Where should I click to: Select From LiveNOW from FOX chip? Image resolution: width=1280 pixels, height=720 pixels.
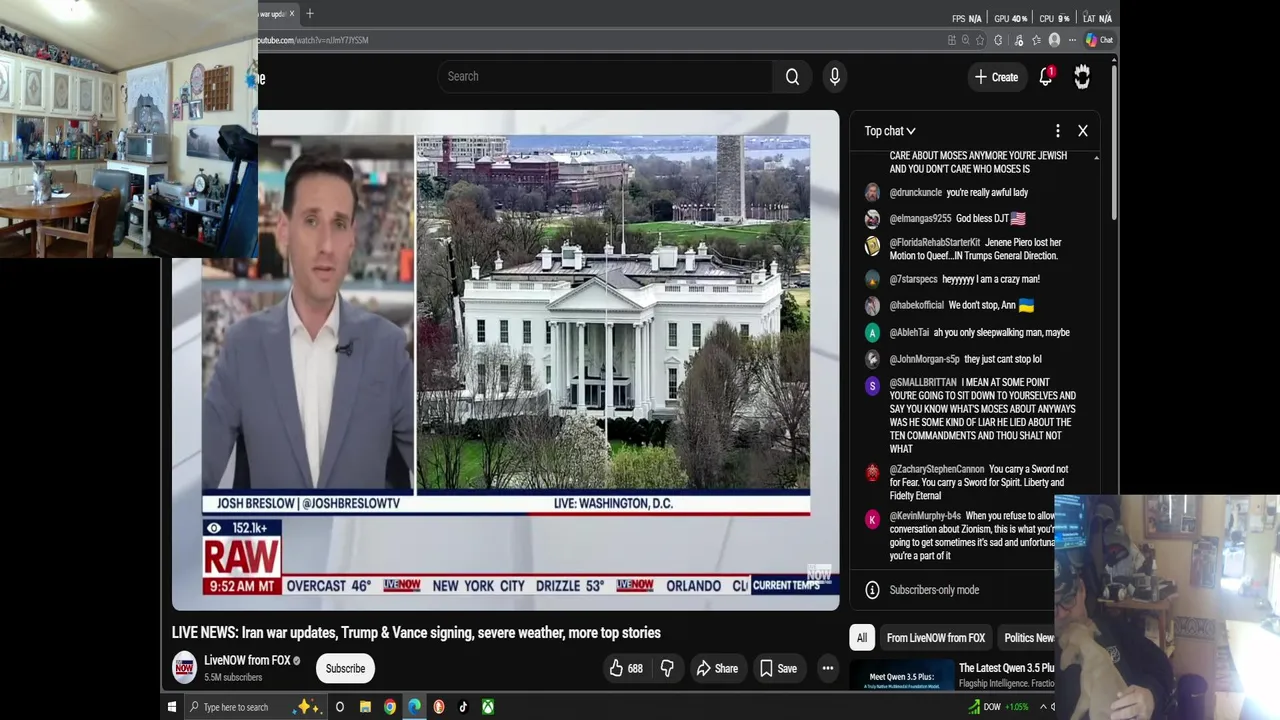click(936, 638)
